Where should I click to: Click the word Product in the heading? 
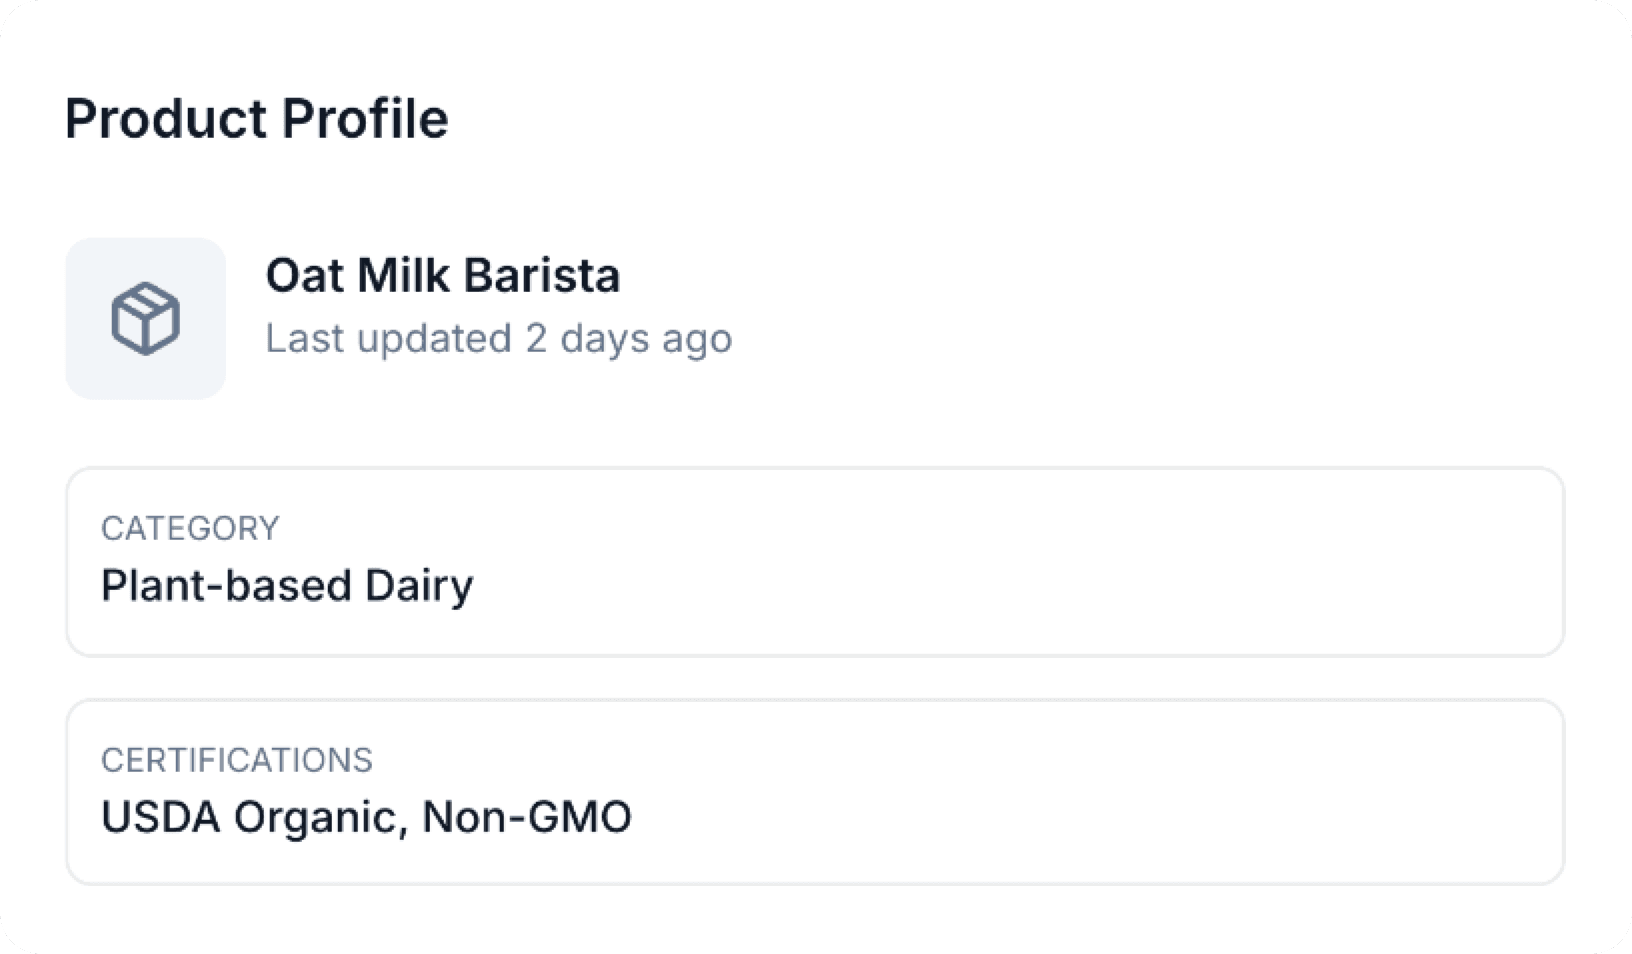166,119
